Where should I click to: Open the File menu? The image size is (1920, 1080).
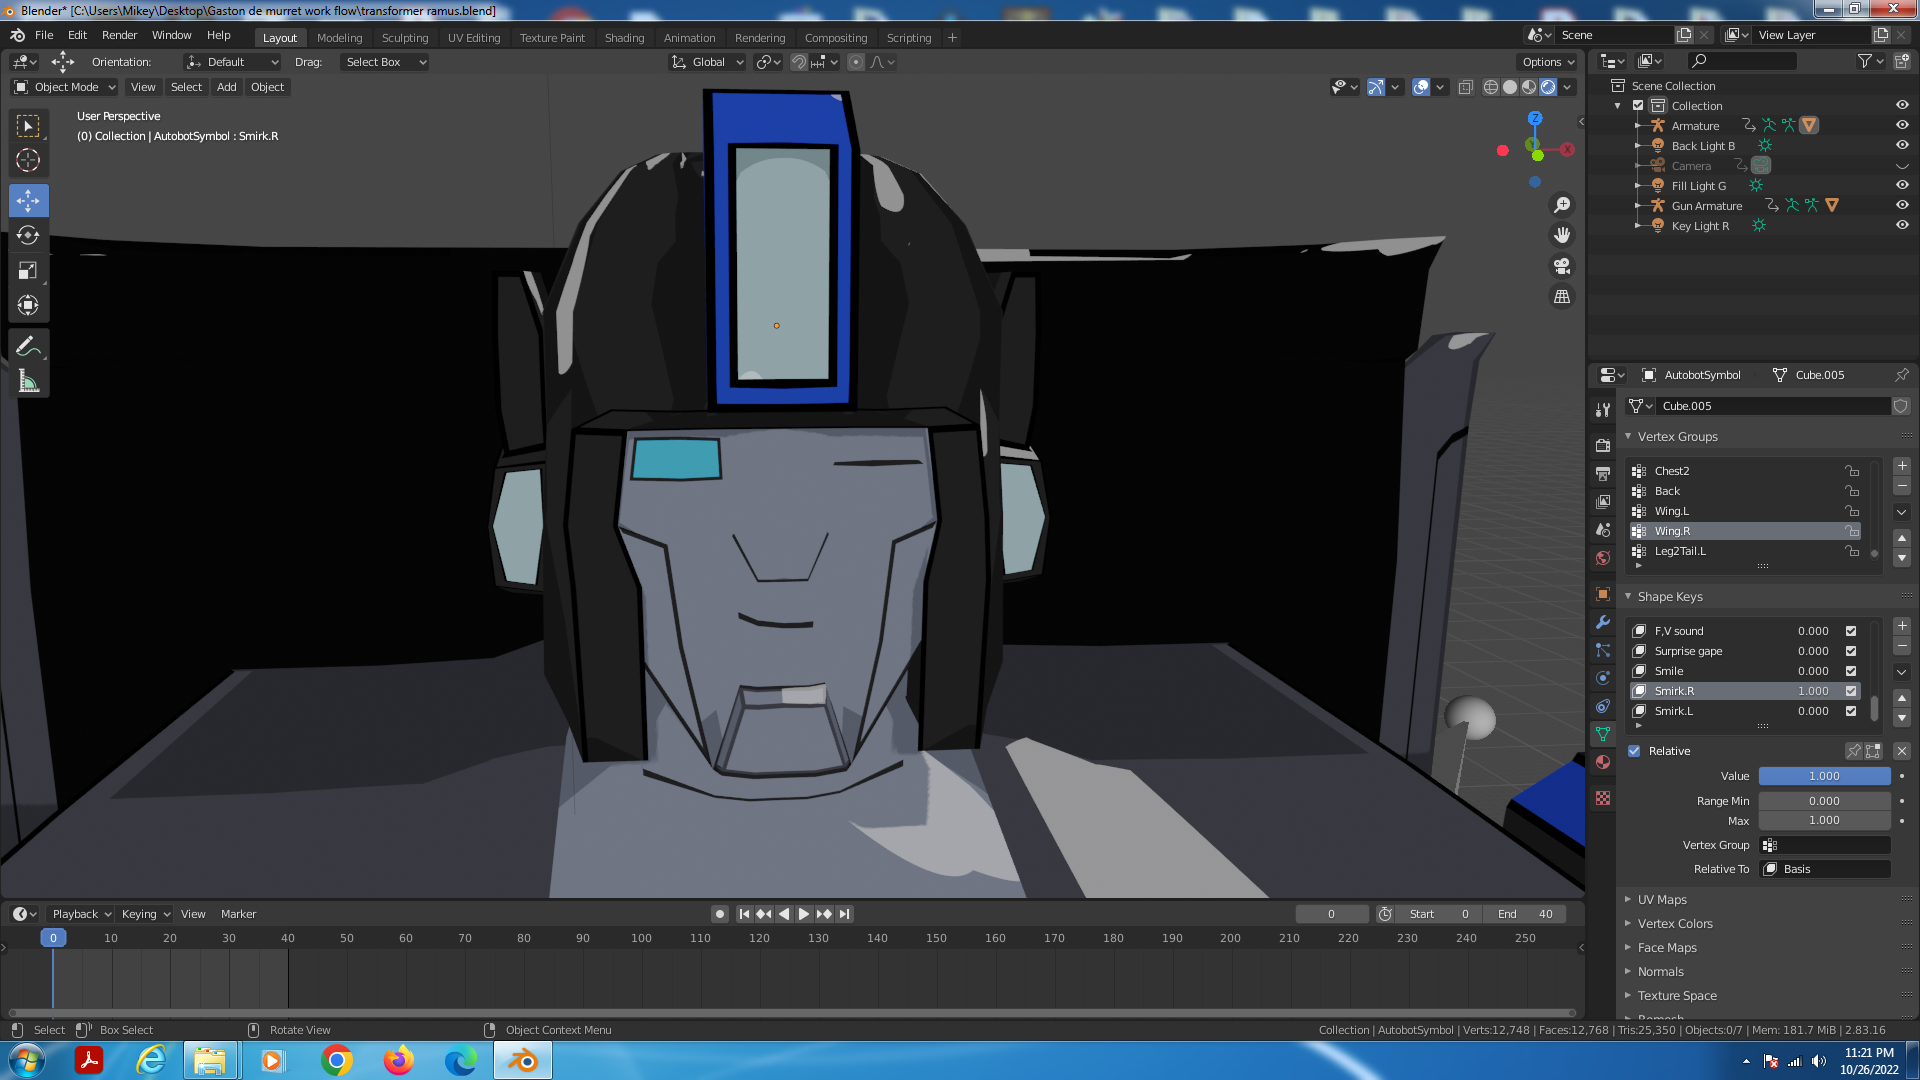pyautogui.click(x=44, y=35)
